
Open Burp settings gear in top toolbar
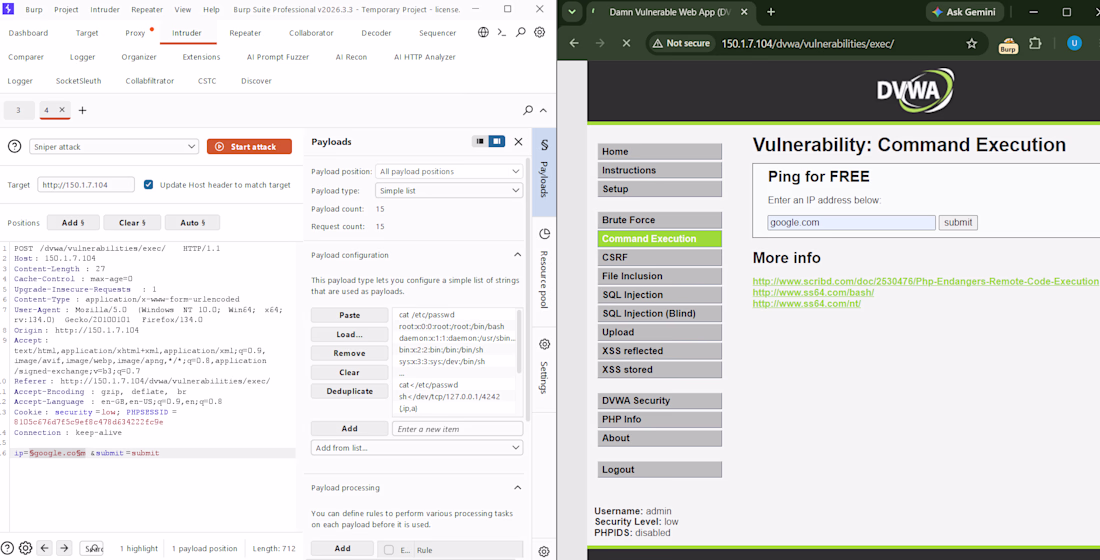[539, 32]
